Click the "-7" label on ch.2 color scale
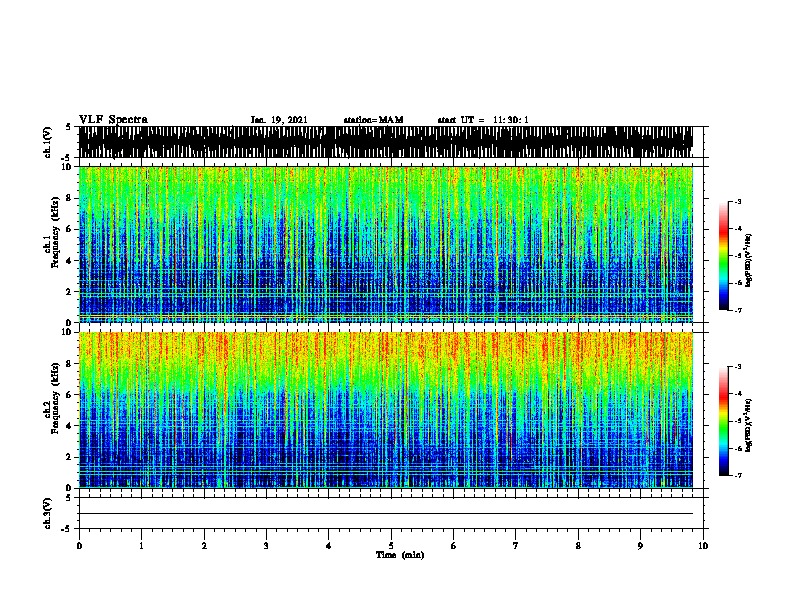This screenshot has height=612, width=792. coord(737,475)
